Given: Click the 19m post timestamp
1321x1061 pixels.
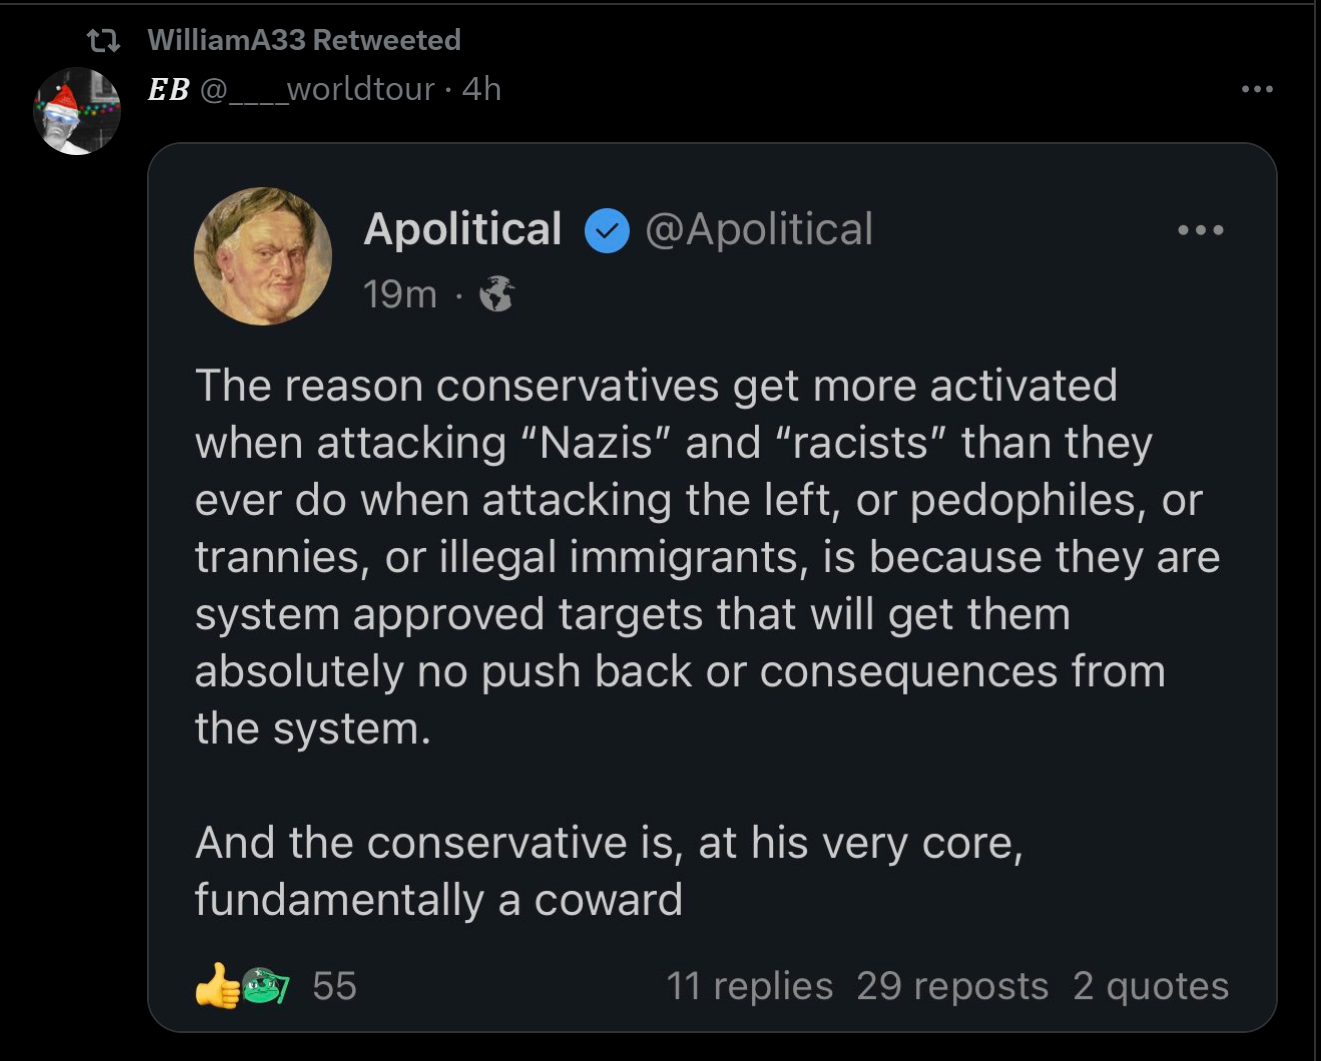Looking at the screenshot, I should click(399, 294).
